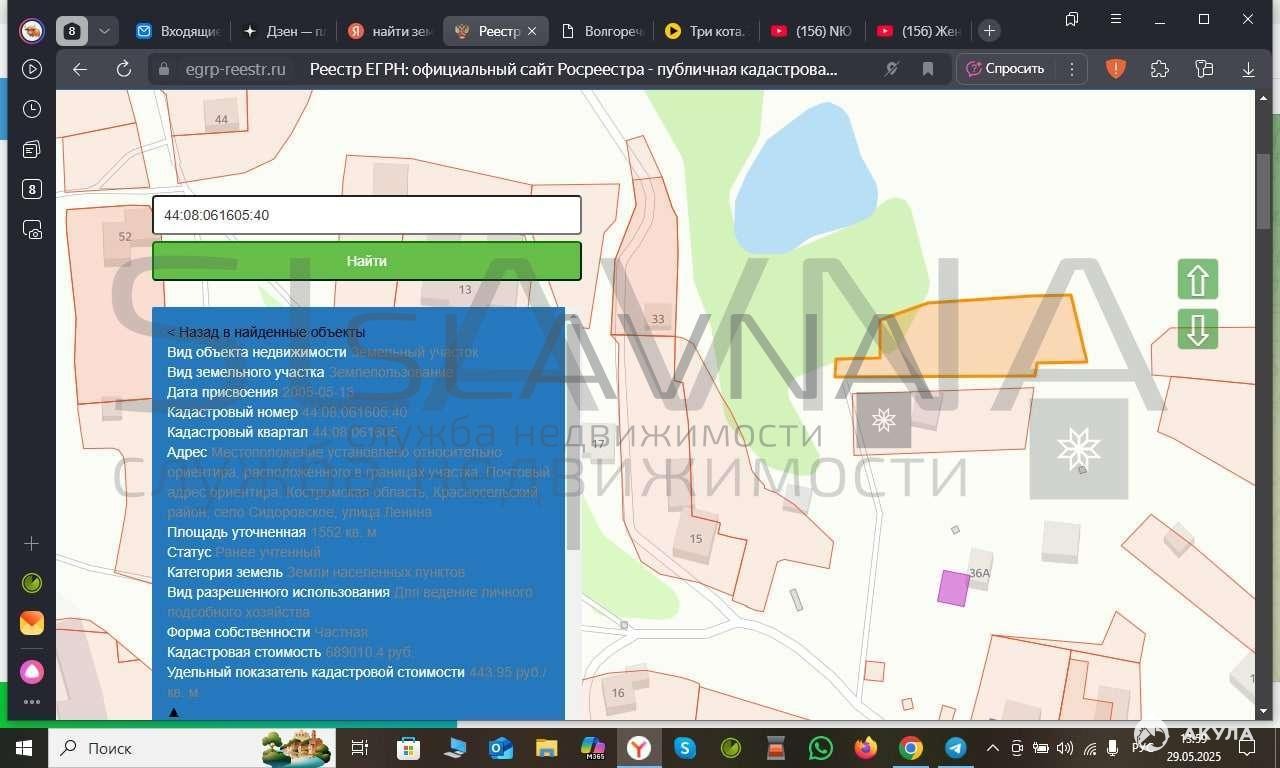1280x768 pixels.
Task: Switch to the 'Входящие' mail tab
Action: 178,31
